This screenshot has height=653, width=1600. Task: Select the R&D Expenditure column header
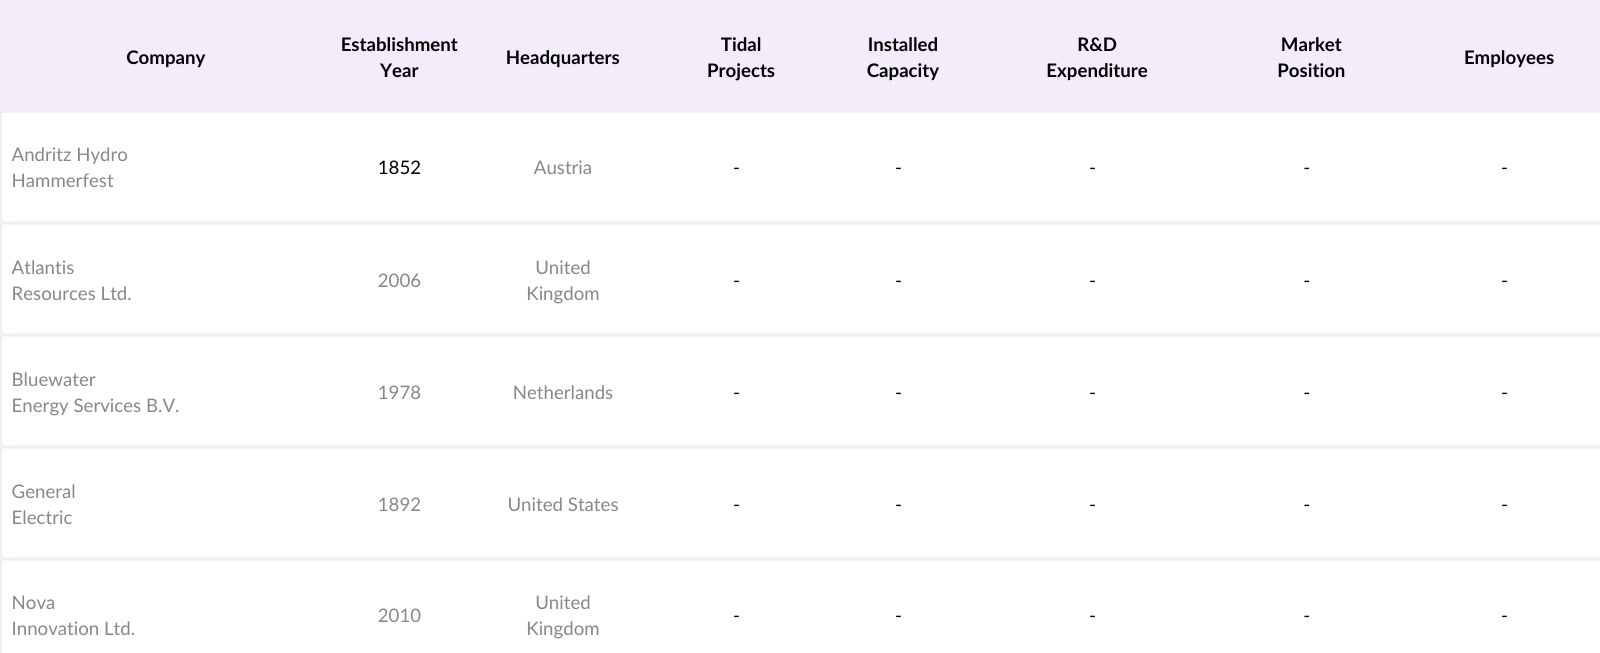click(x=1096, y=57)
